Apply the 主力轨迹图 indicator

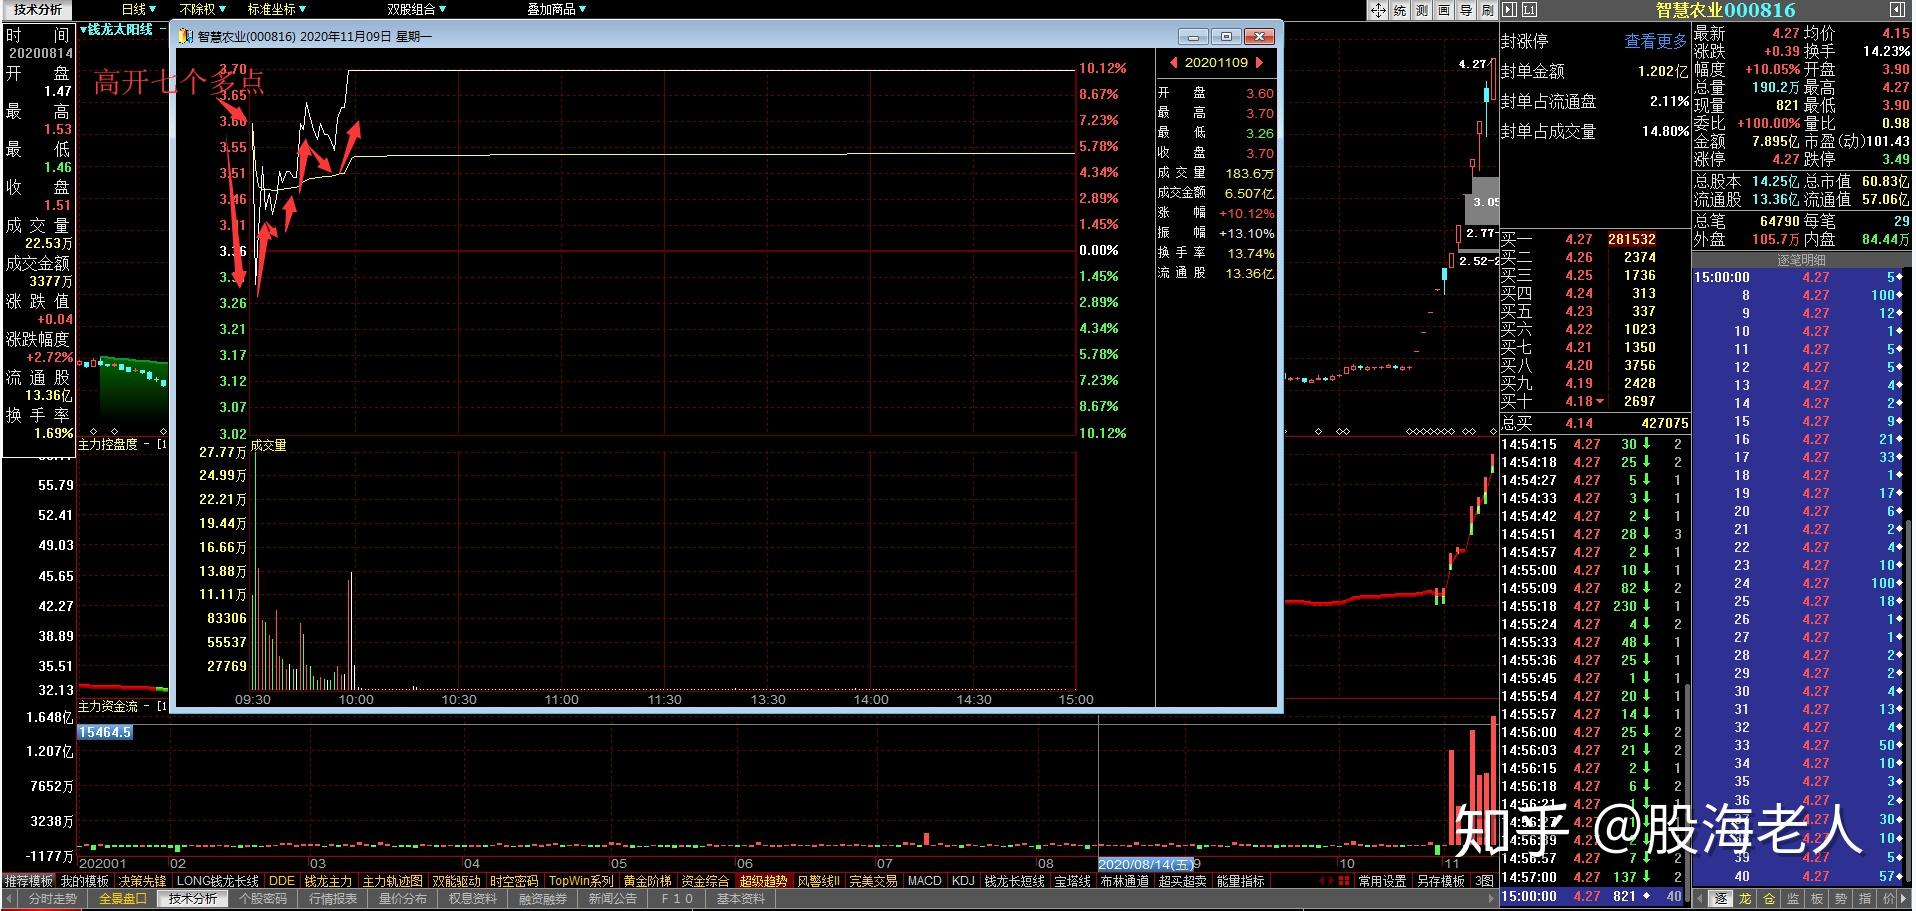tap(392, 881)
